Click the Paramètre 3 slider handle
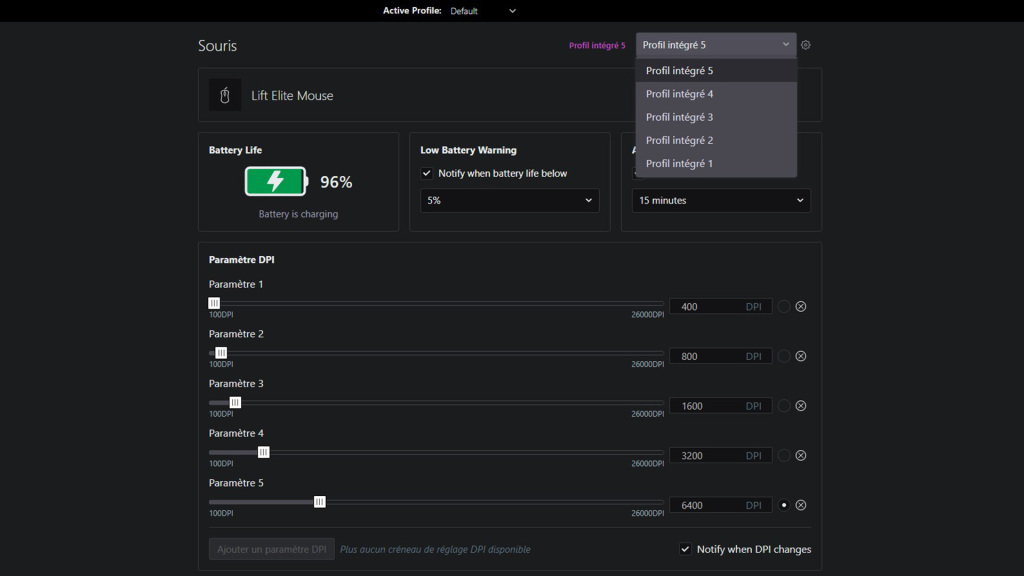Image resolution: width=1024 pixels, height=576 pixels. tap(235, 402)
